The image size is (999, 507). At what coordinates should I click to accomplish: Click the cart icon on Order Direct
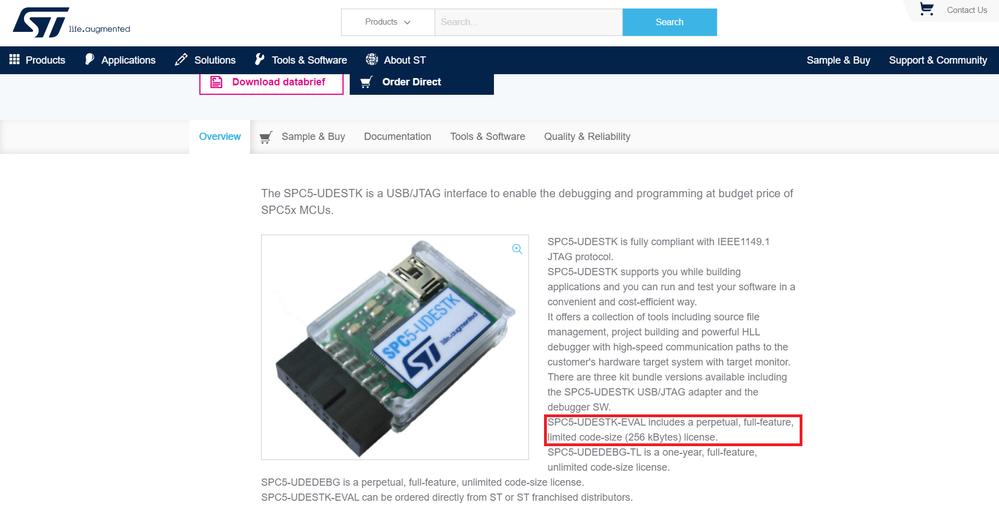[x=366, y=82]
